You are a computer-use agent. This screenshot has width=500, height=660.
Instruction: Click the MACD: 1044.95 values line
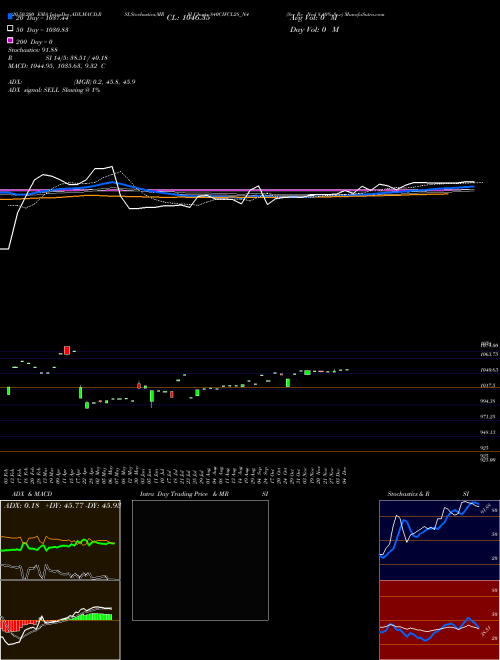tap(57, 66)
